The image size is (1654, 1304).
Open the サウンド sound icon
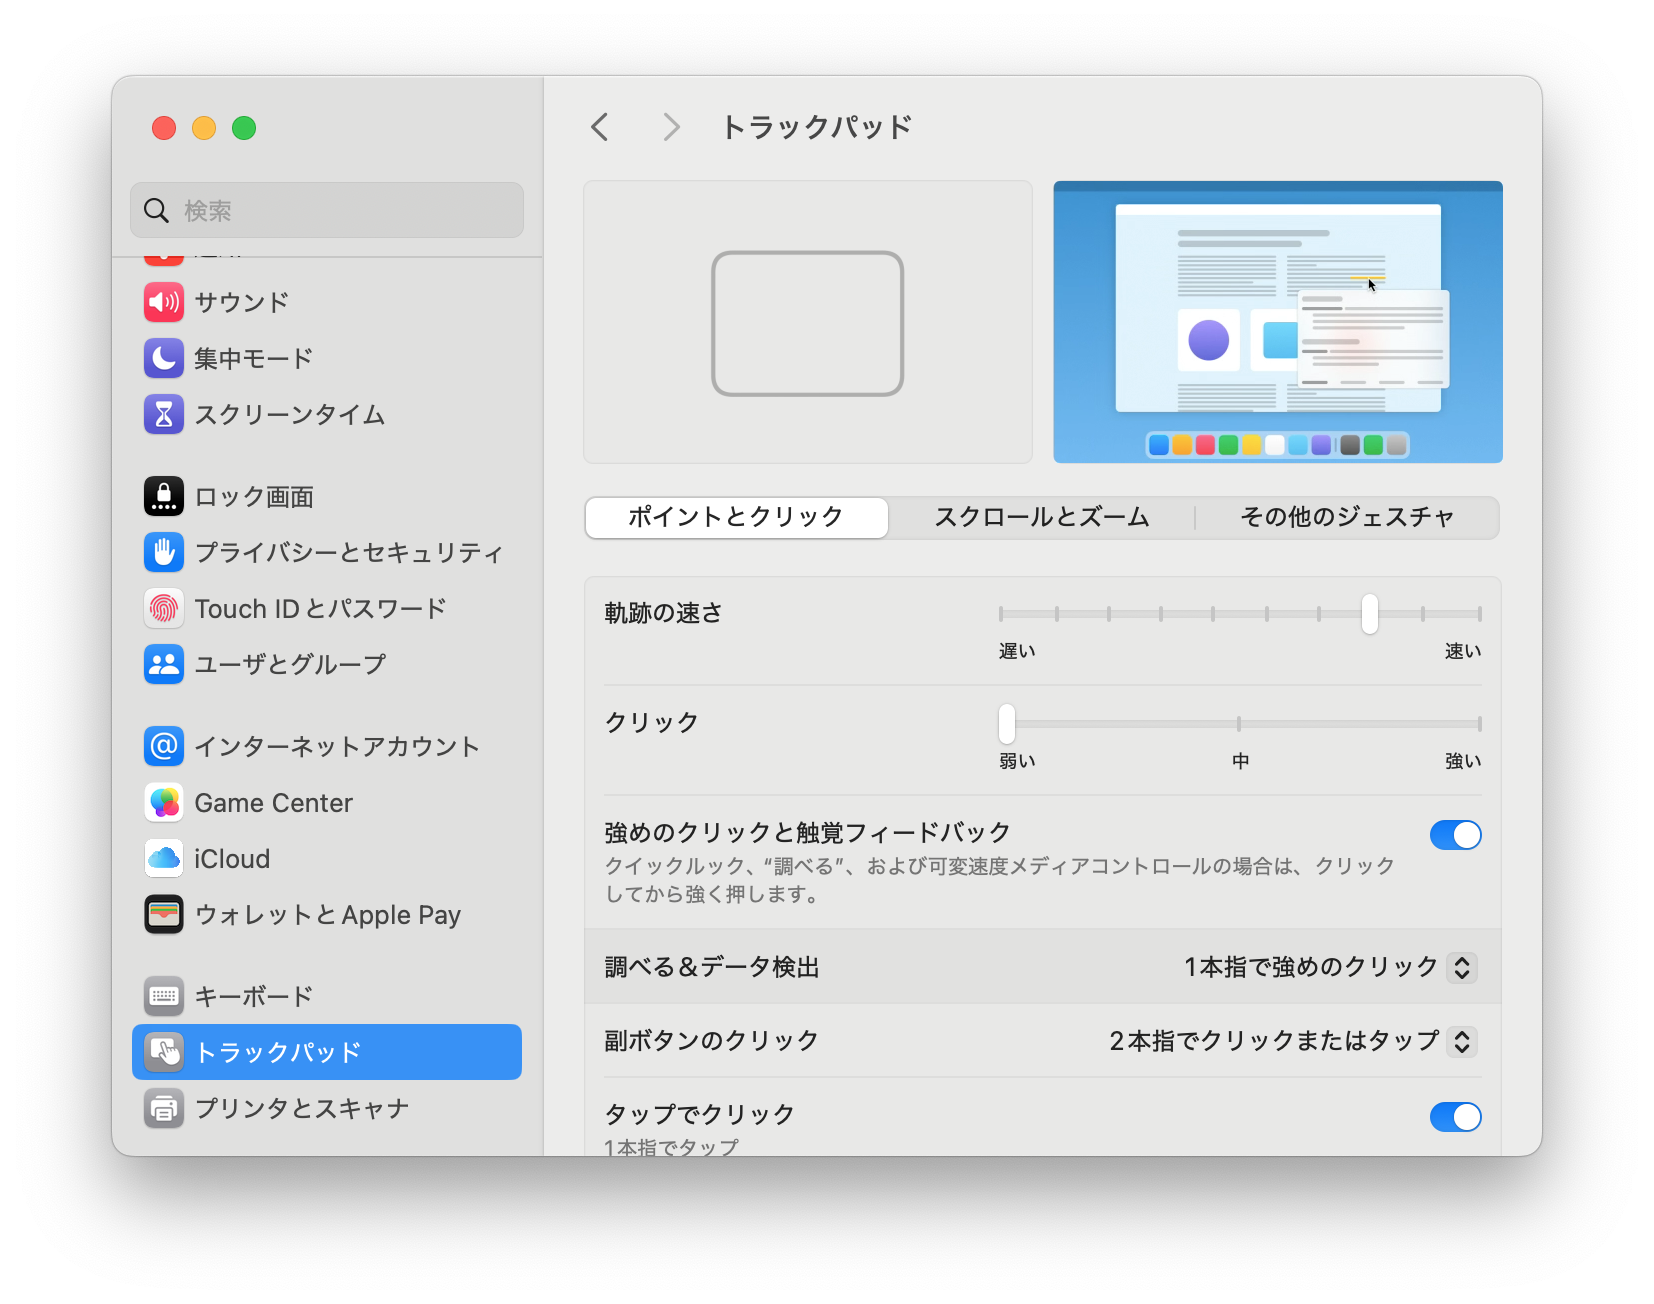click(x=164, y=302)
